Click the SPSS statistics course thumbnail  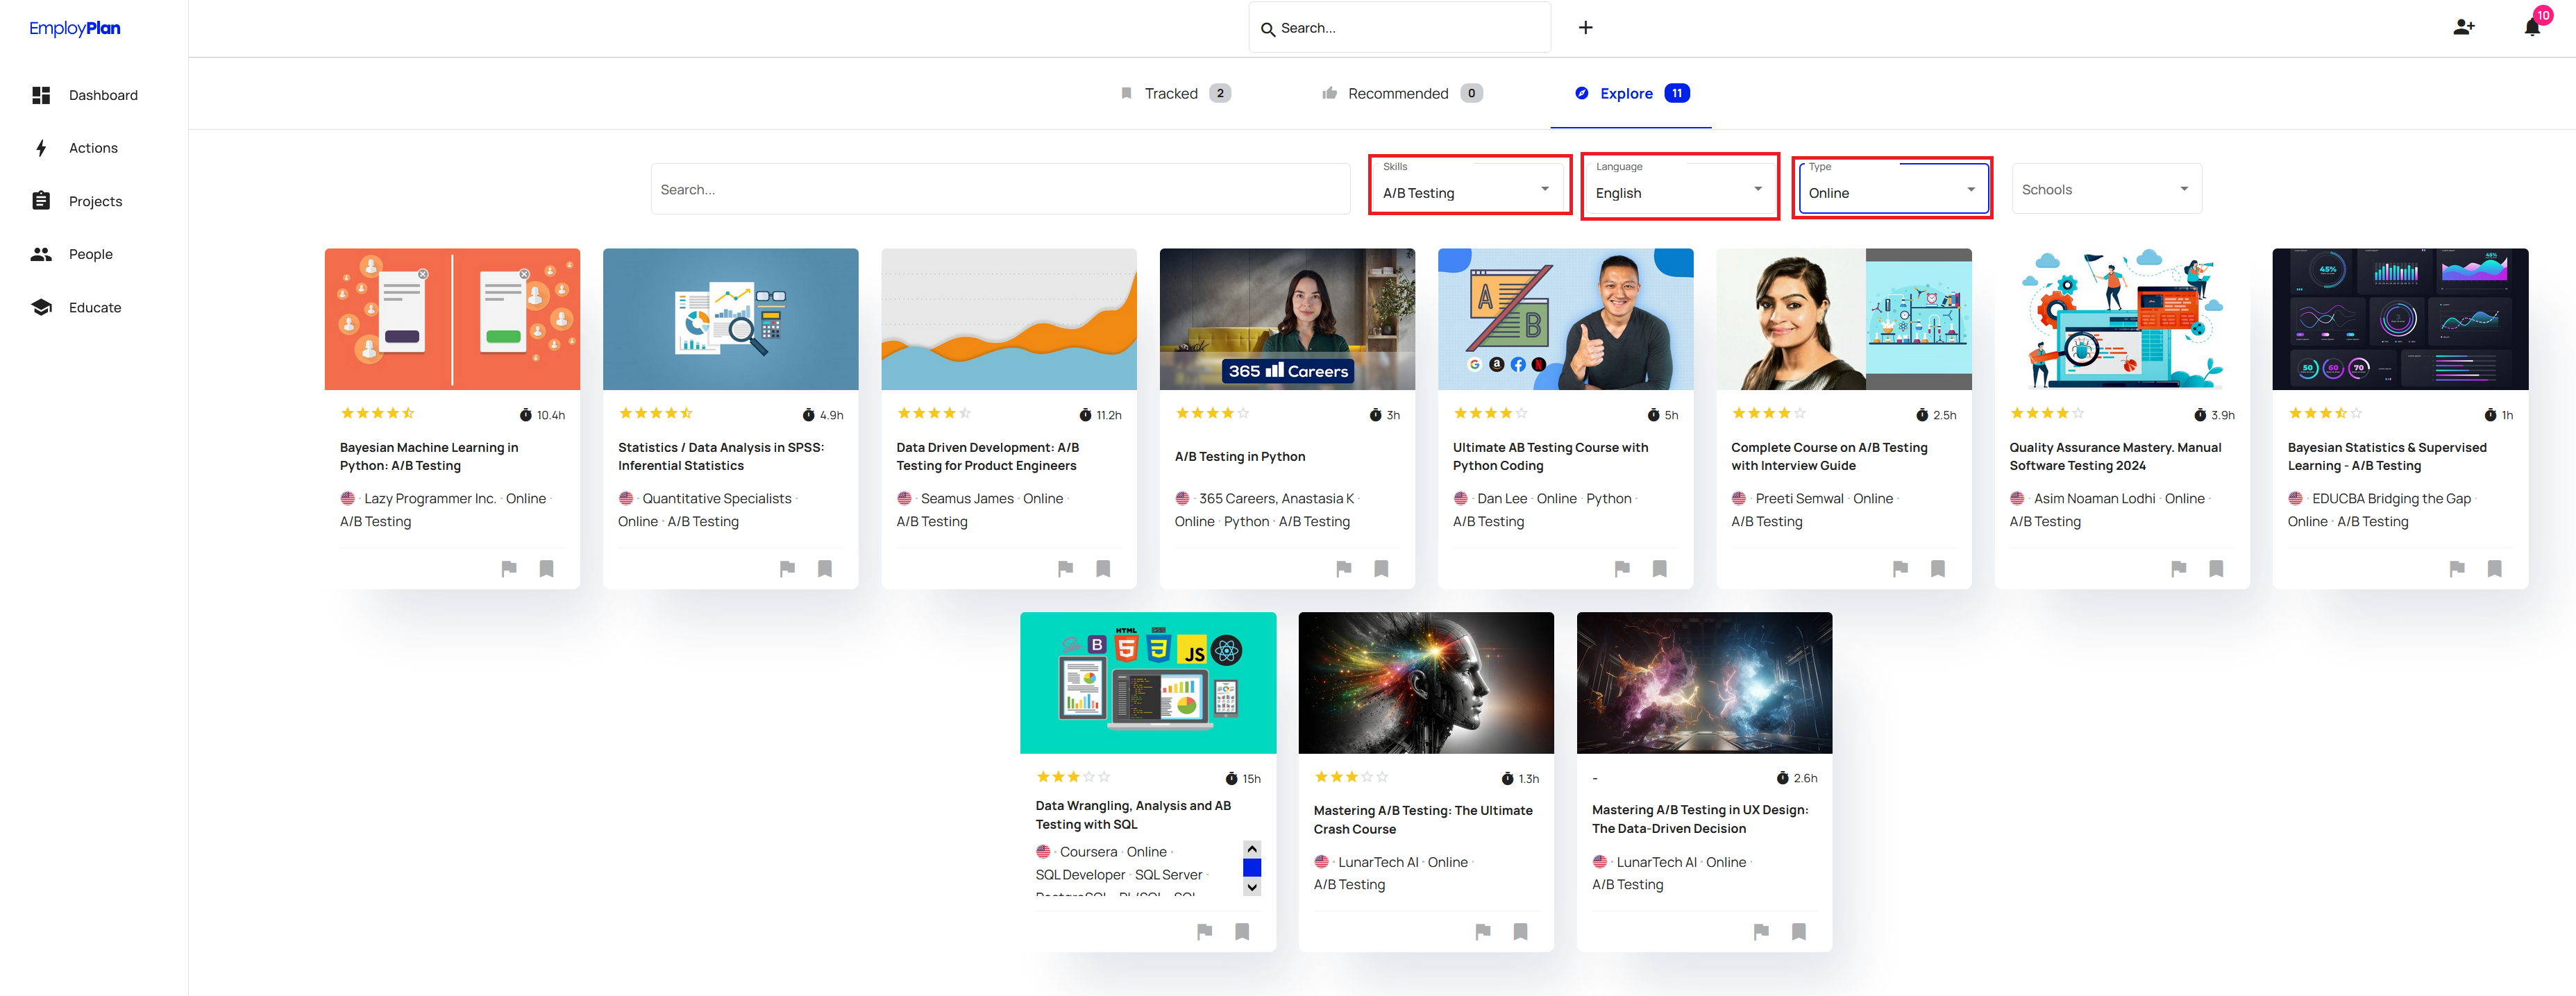click(730, 319)
